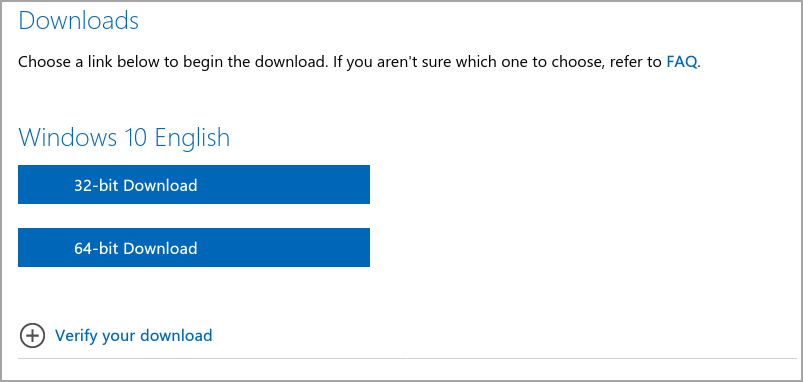Open the FAQ link

pyautogui.click(x=681, y=62)
